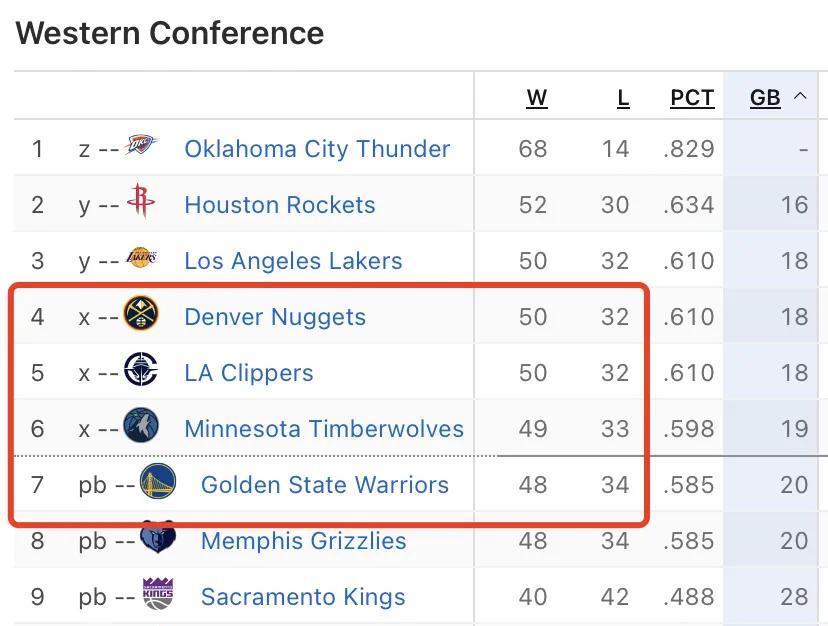Sort standings by the GB column arrow
This screenshot has height=626, width=828.
tap(799, 96)
